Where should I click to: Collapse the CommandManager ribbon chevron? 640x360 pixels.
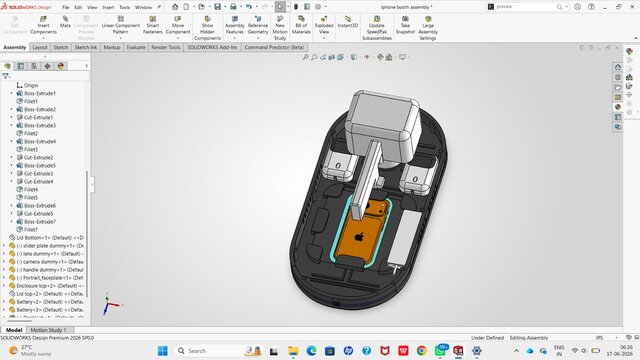click(x=636, y=38)
